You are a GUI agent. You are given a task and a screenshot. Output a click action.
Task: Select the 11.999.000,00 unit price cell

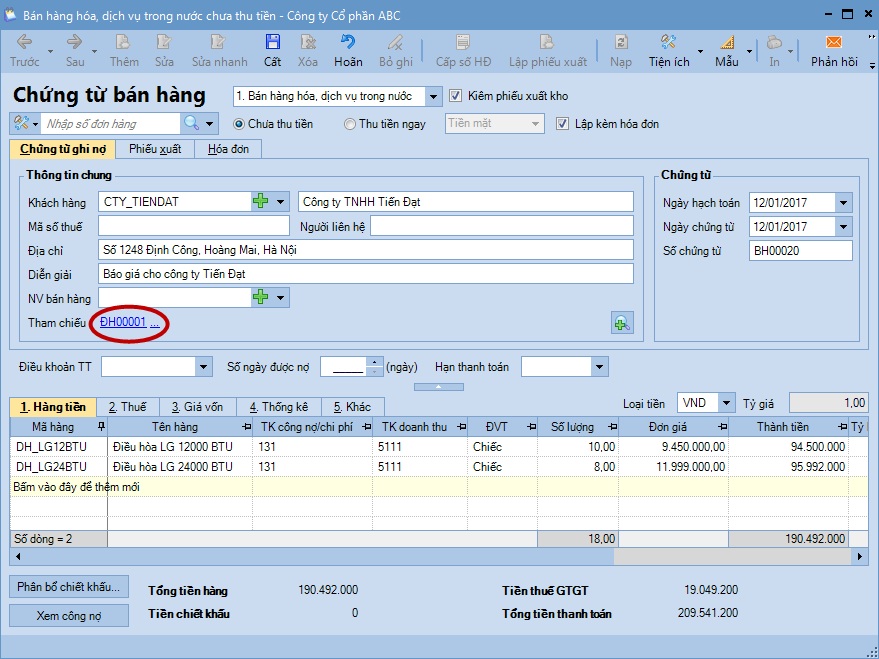[673, 466]
